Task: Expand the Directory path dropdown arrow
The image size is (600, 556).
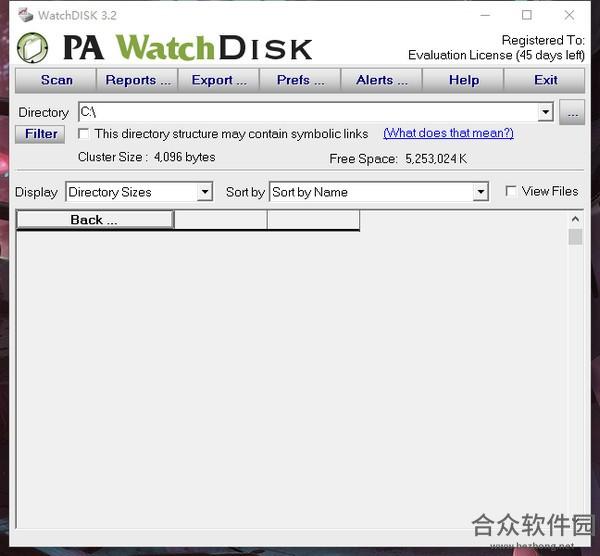Action: click(x=545, y=112)
